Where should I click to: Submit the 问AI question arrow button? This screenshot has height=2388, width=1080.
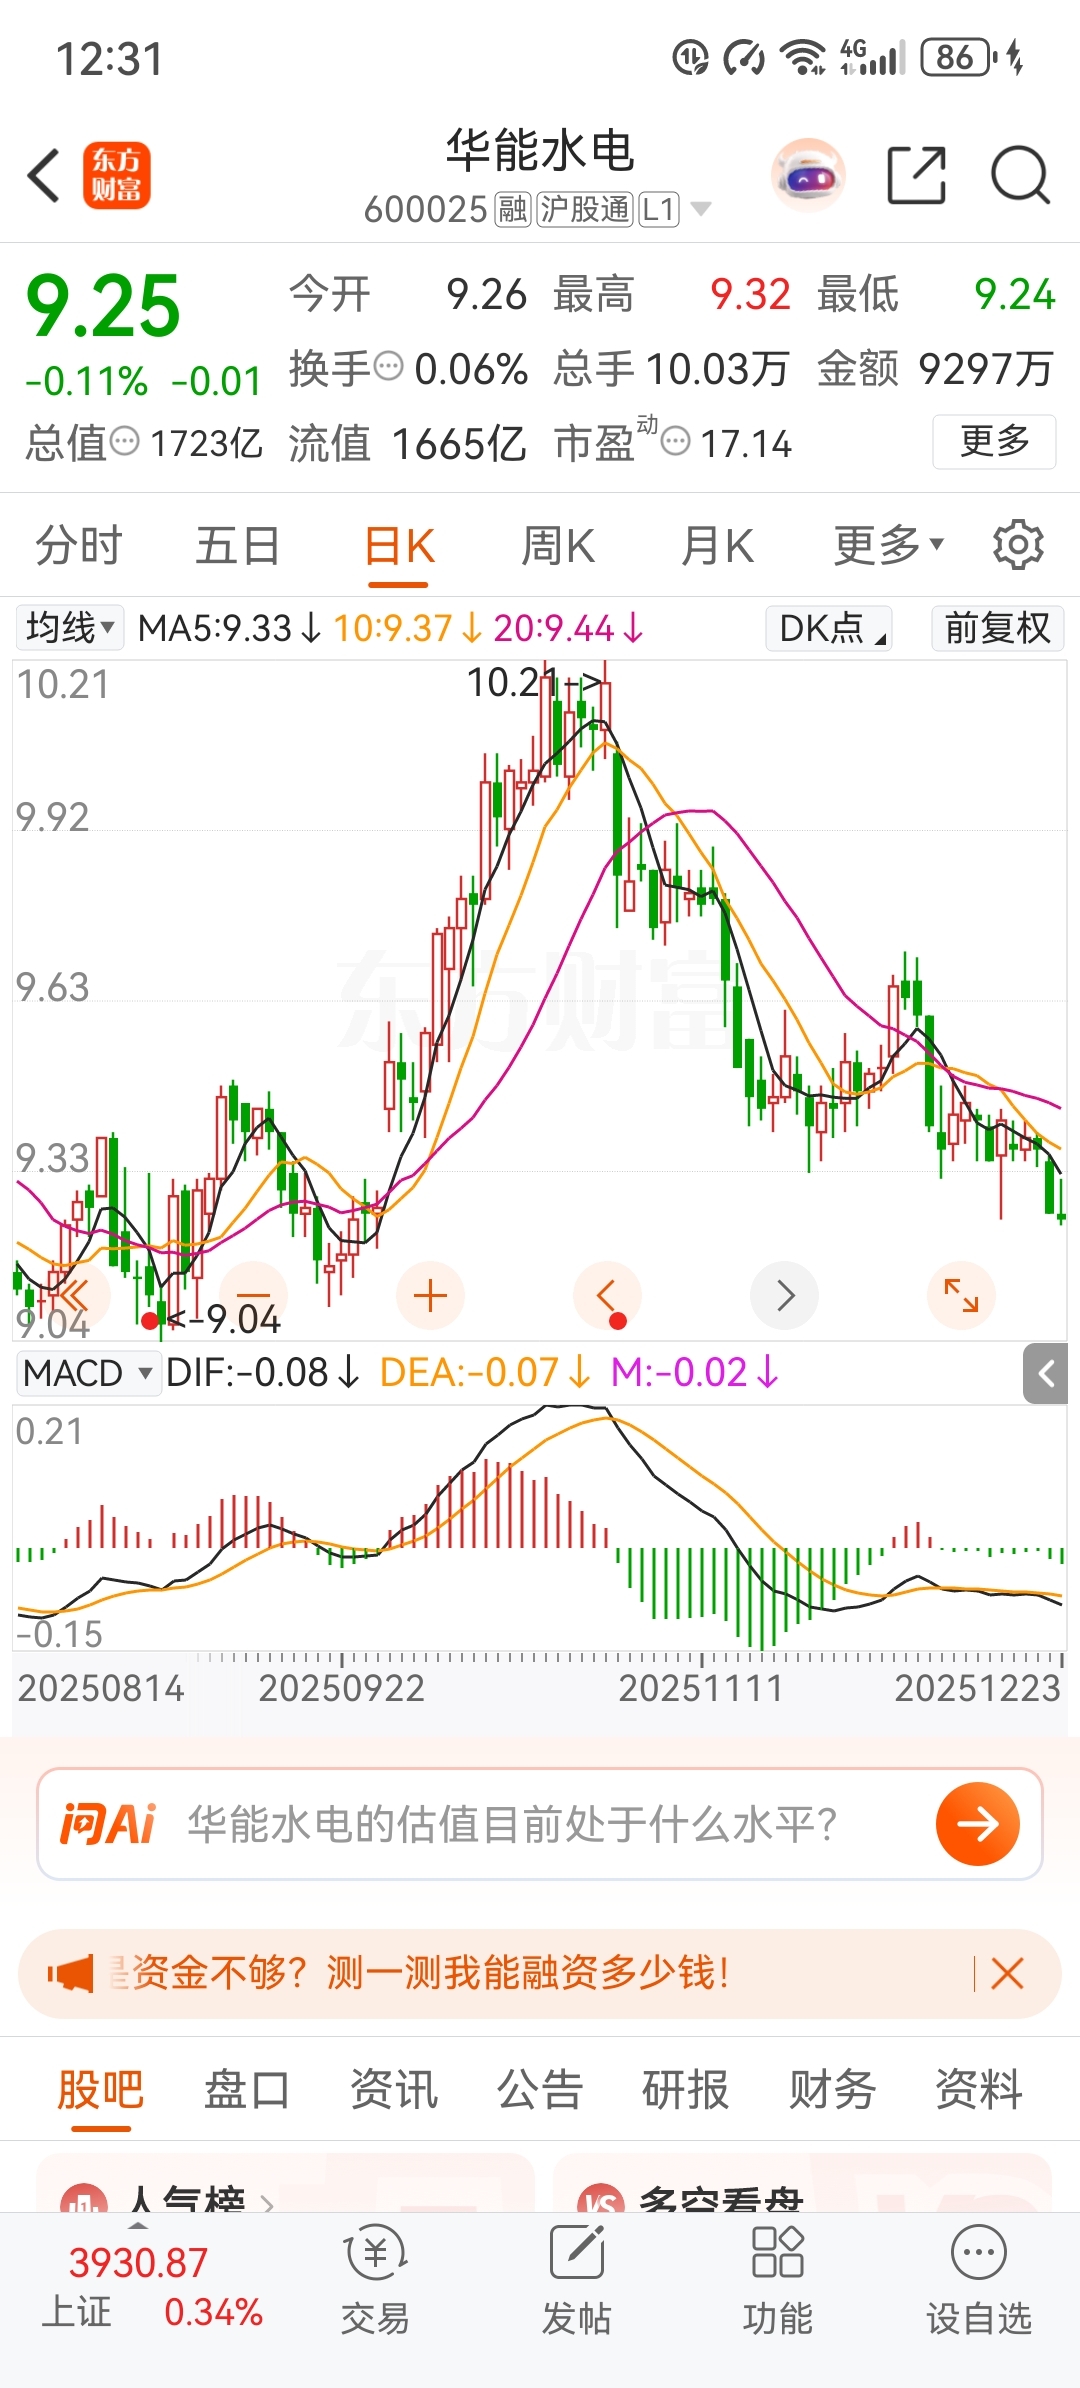pyautogui.click(x=977, y=1824)
